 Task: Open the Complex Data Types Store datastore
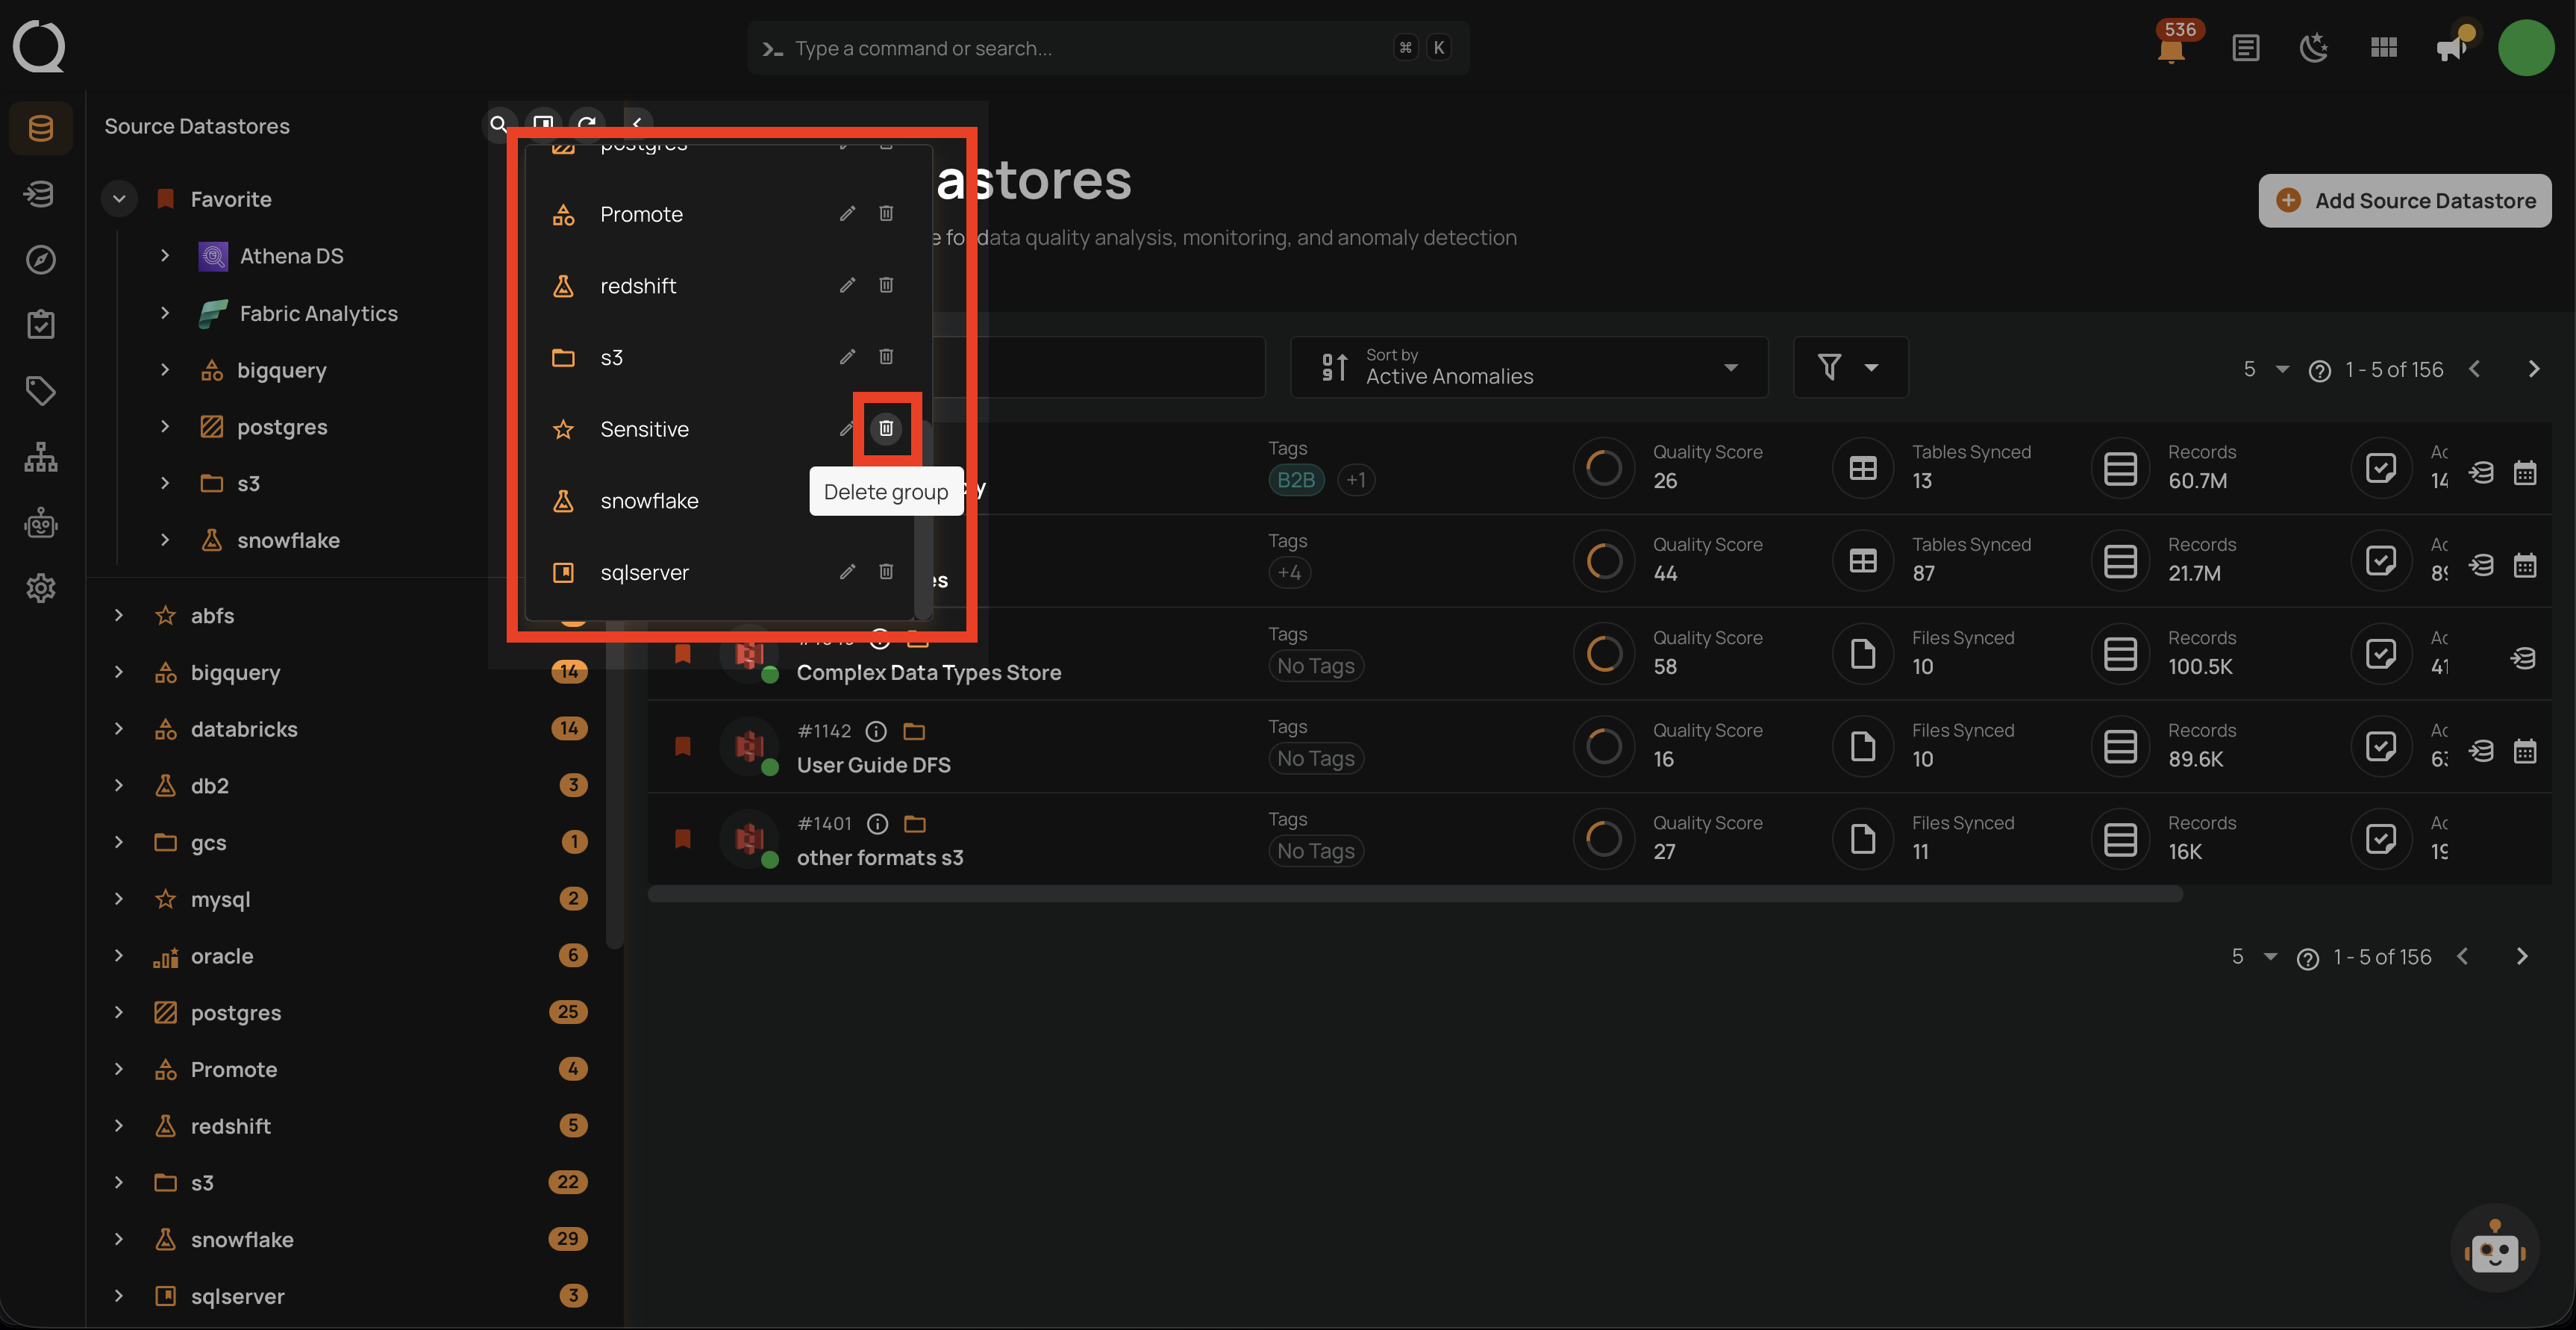928,672
